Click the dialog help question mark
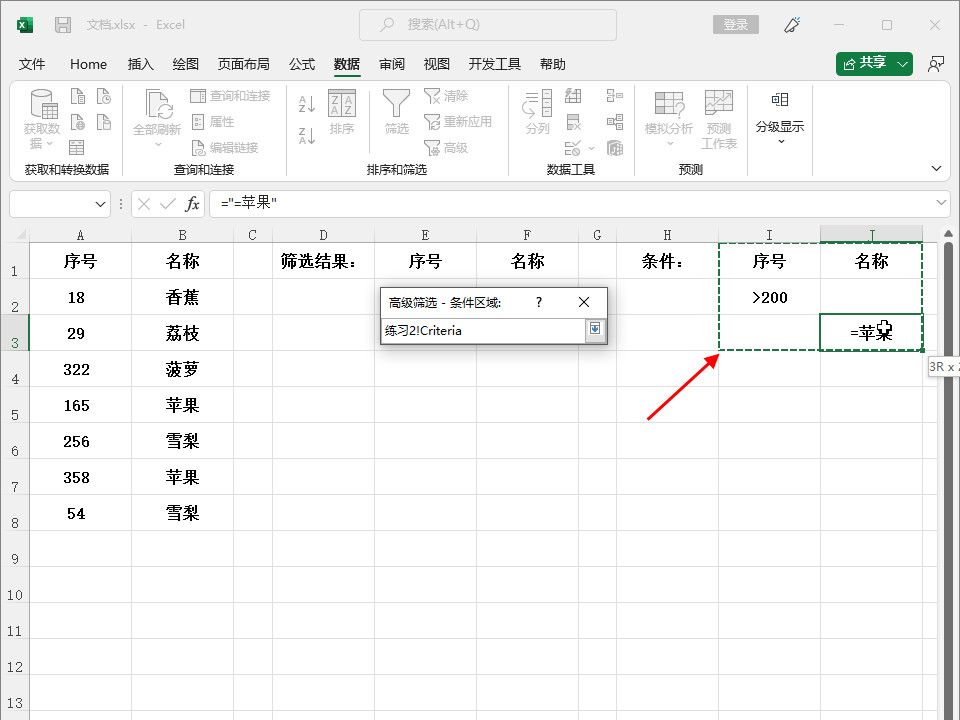The image size is (960, 720). (539, 302)
